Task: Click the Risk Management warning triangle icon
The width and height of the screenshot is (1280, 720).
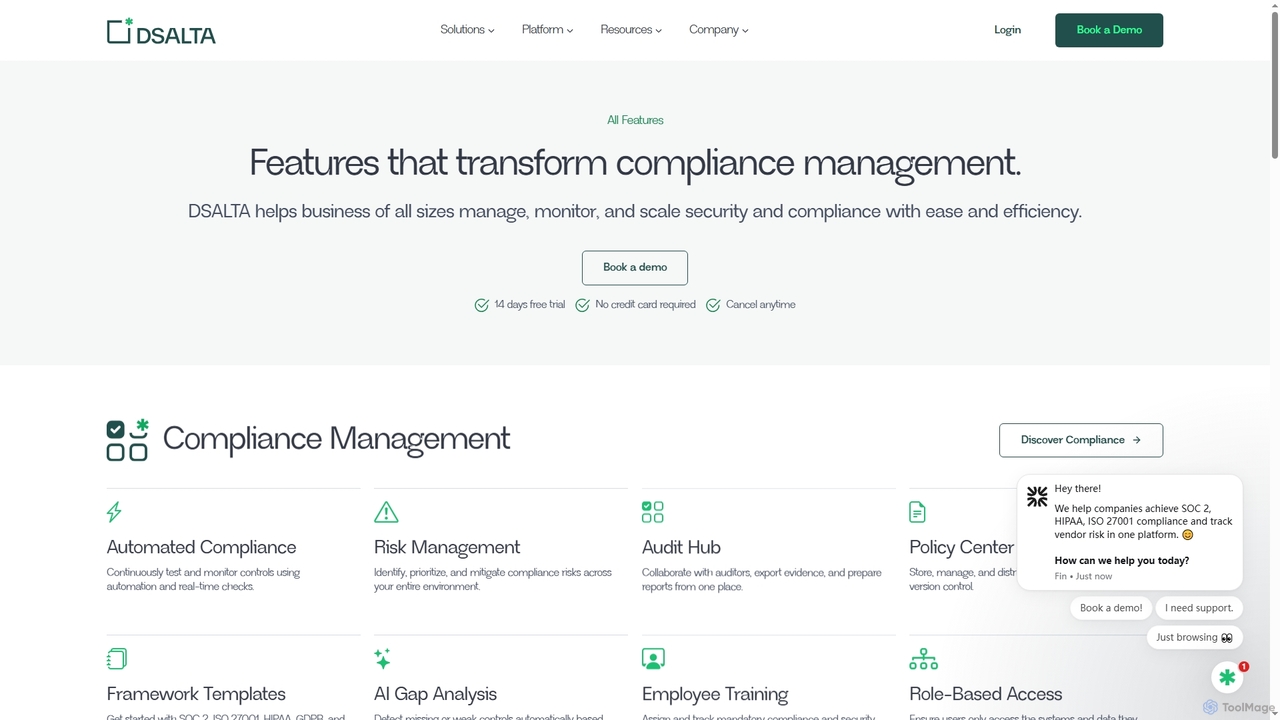Action: [x=386, y=512]
